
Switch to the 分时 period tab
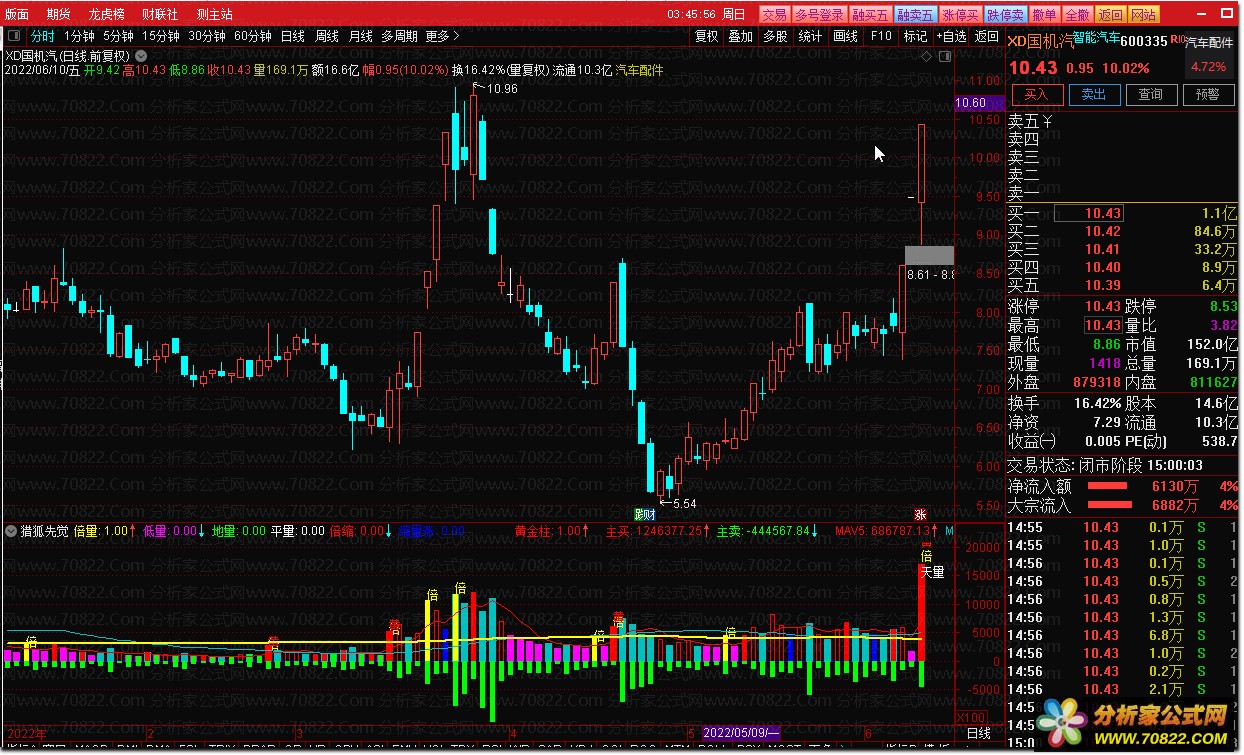(43, 36)
